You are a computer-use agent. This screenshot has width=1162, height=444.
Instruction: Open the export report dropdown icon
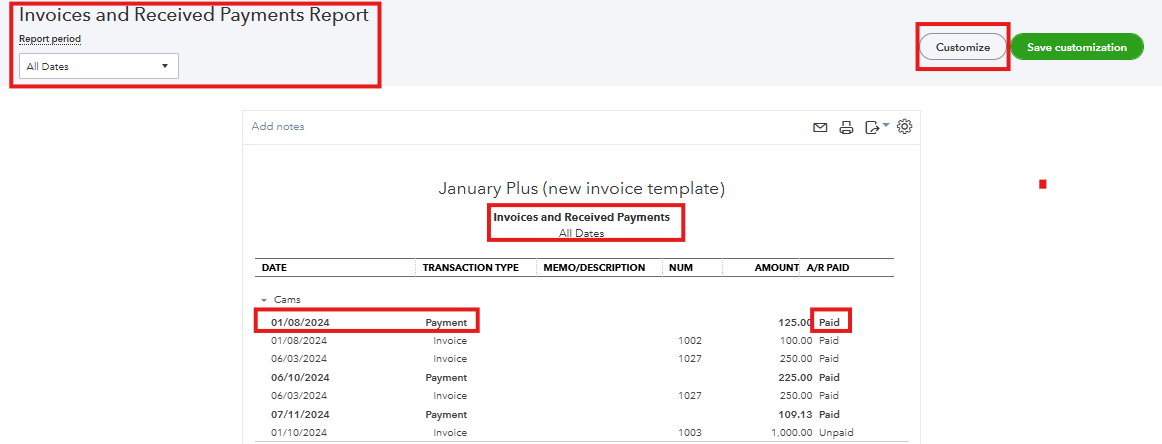click(872, 127)
